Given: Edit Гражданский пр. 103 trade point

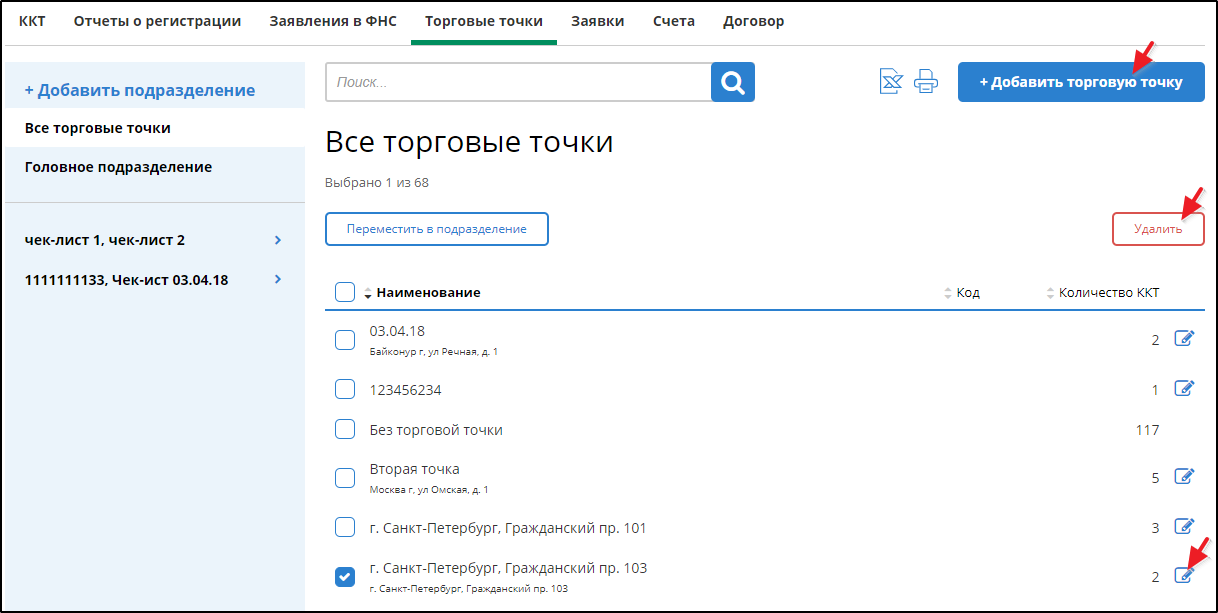Looking at the screenshot, I should 1184,575.
